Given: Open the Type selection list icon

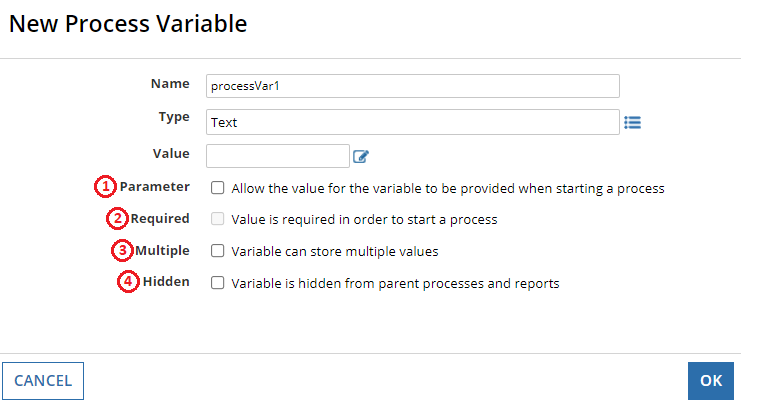Looking at the screenshot, I should (632, 122).
